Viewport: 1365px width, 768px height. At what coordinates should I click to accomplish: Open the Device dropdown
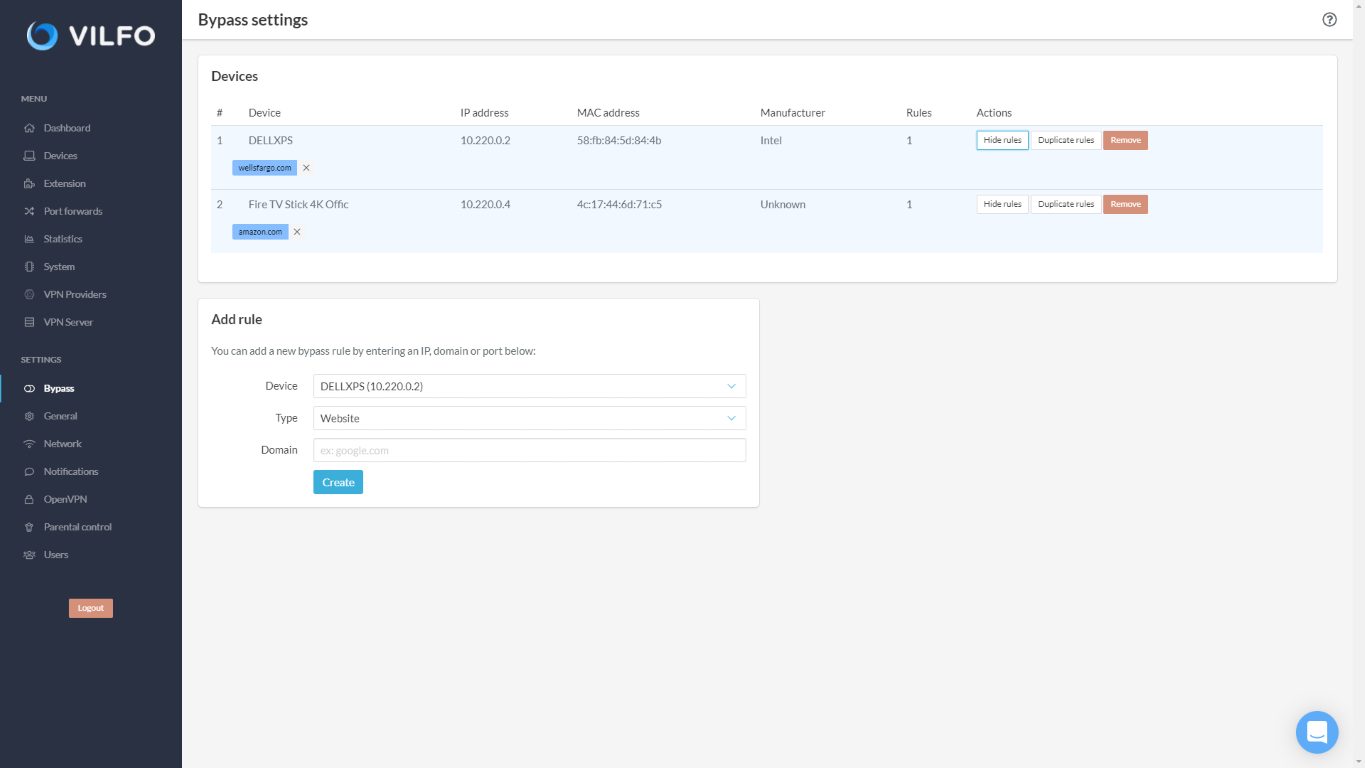(x=529, y=386)
